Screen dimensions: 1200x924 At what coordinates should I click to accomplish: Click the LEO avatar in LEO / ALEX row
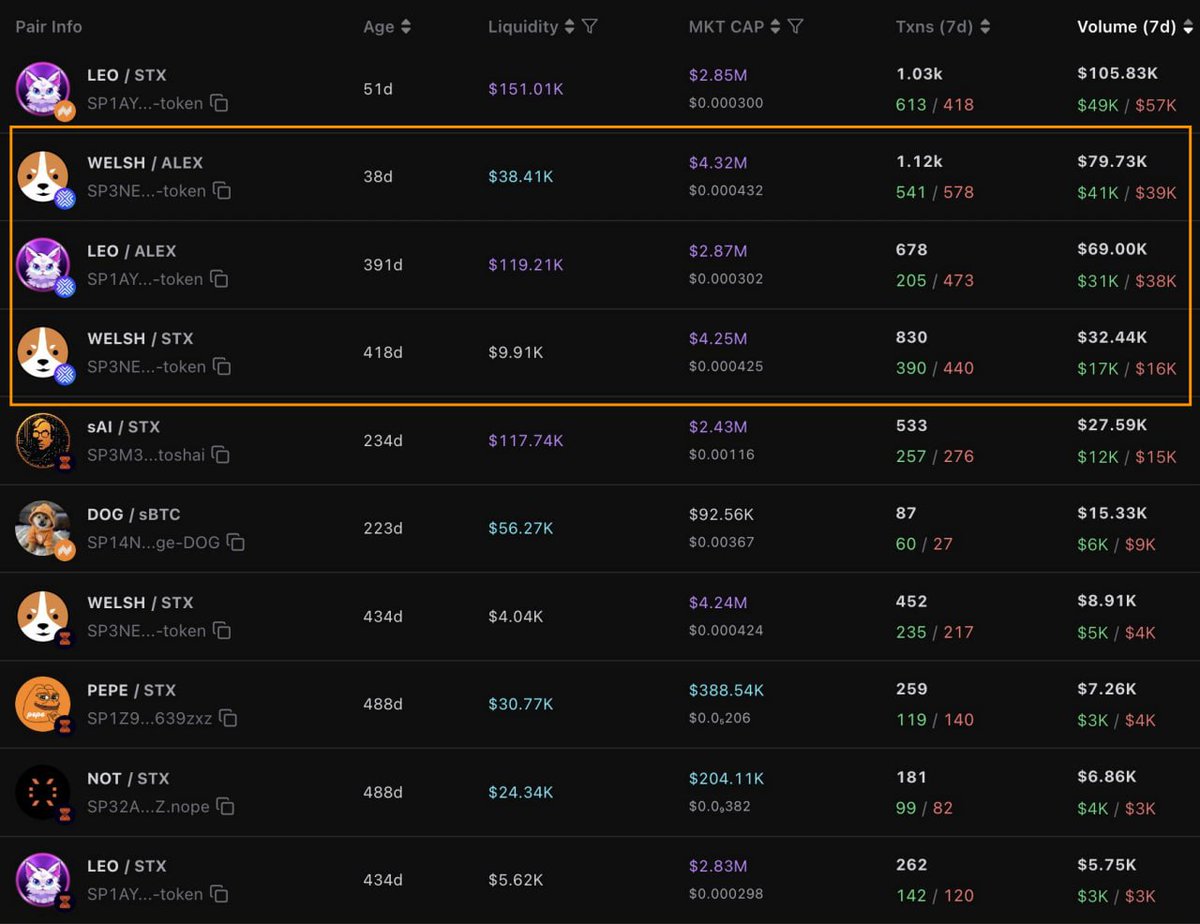coord(43,265)
